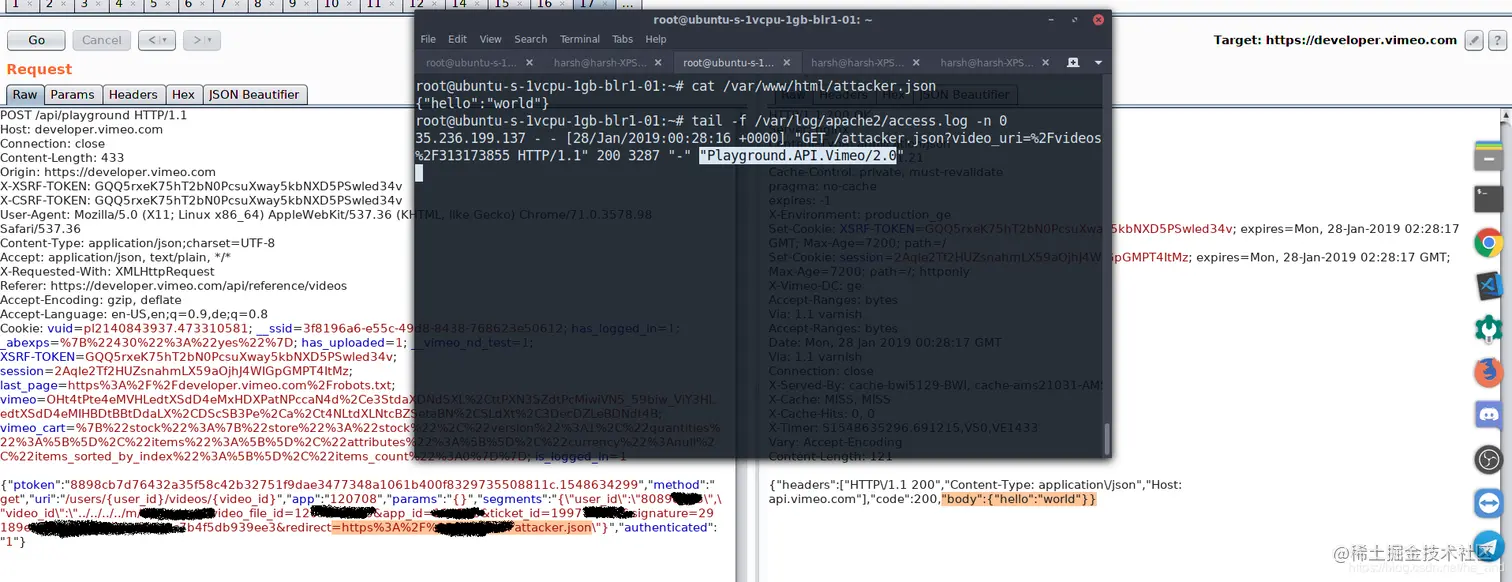Image resolution: width=1512 pixels, height=582 pixels.
Task: Open the terminal tab list dropdown arrow
Action: 1098,62
